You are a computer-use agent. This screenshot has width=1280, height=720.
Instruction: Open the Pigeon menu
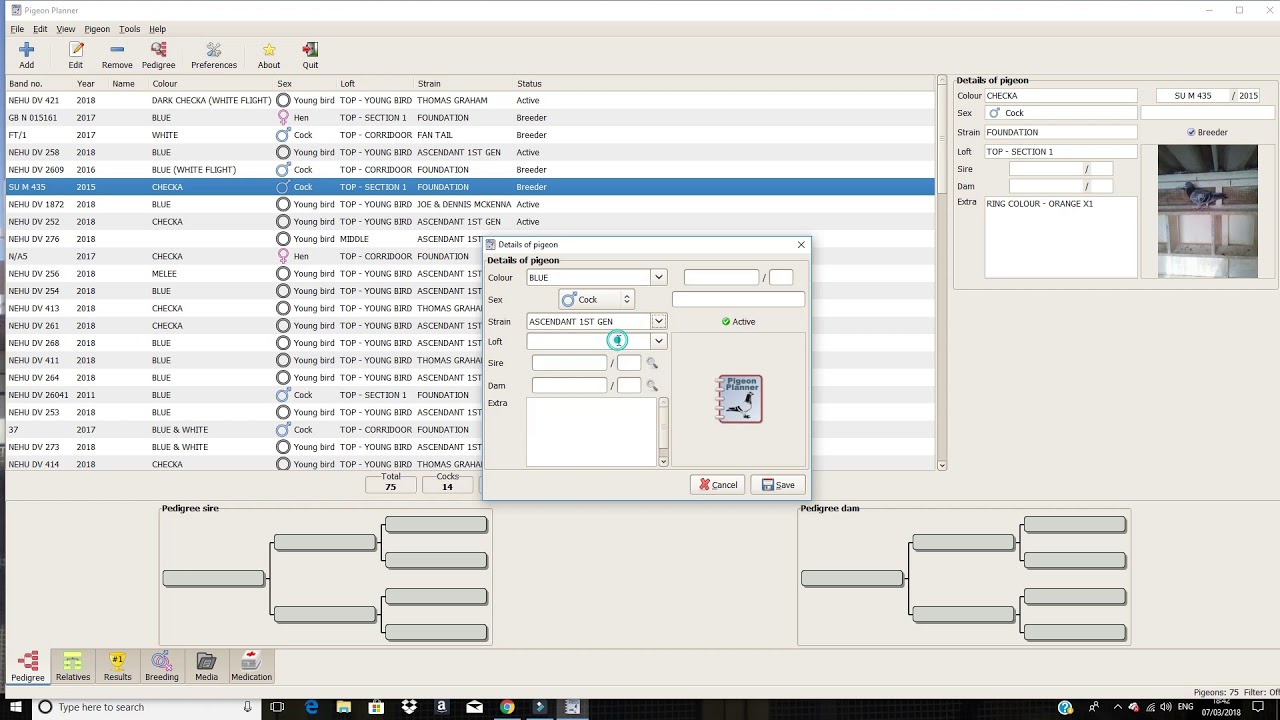(x=97, y=29)
